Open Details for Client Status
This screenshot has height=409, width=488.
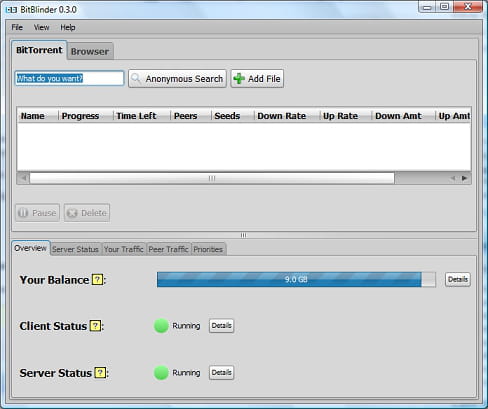tap(221, 326)
